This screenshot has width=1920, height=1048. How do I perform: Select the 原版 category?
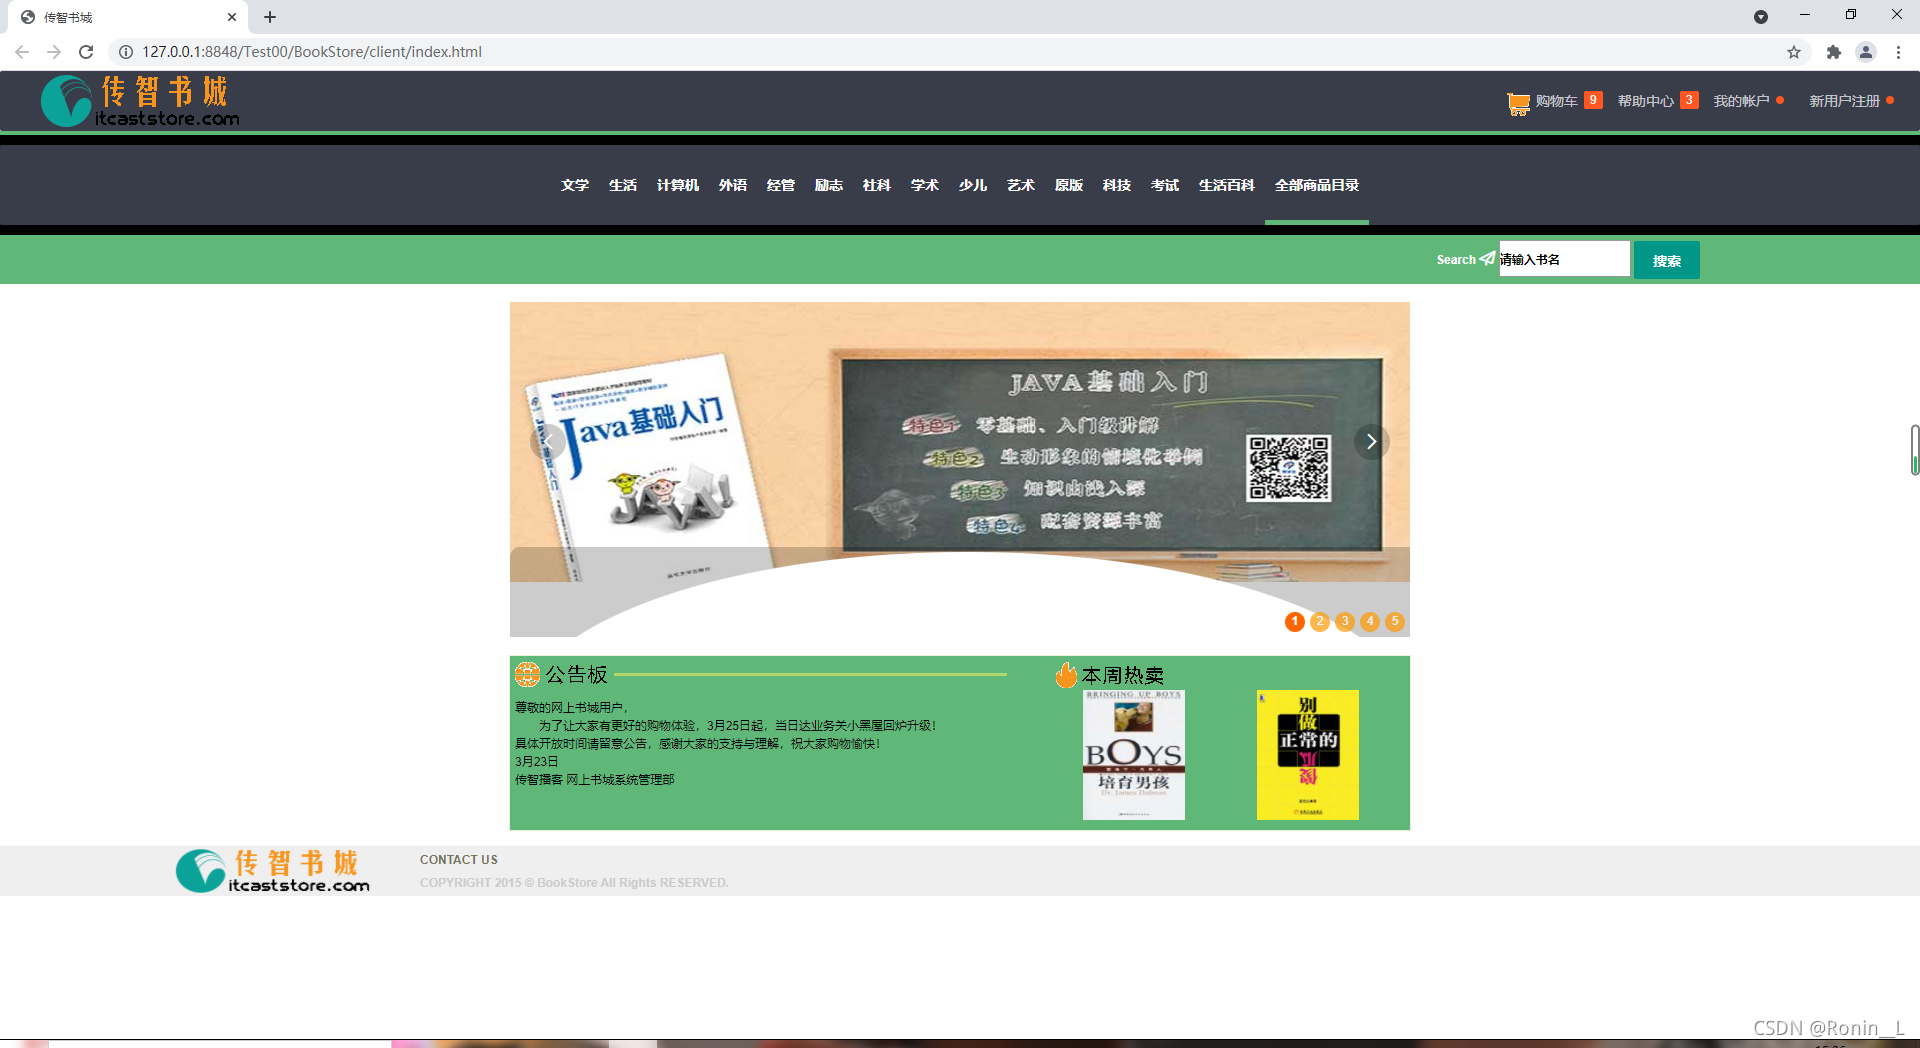pyautogui.click(x=1069, y=185)
